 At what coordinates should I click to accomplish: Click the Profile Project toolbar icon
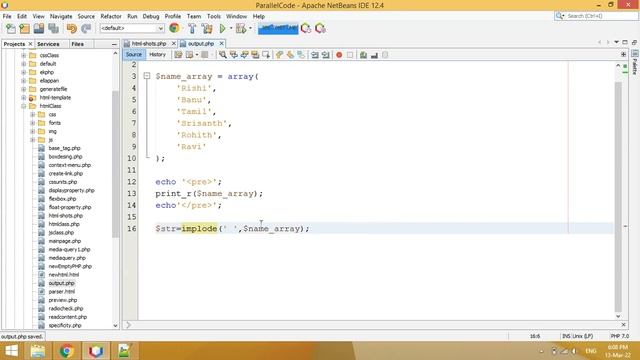point(306,29)
